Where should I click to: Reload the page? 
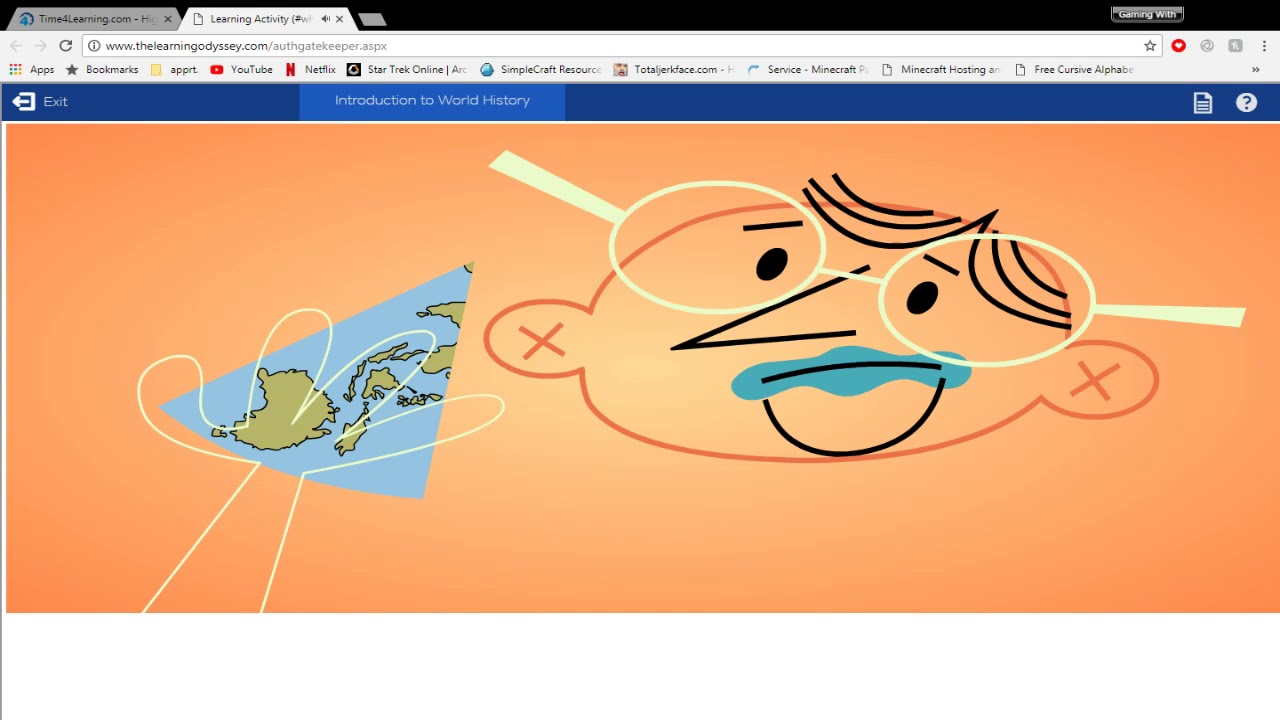(66, 46)
